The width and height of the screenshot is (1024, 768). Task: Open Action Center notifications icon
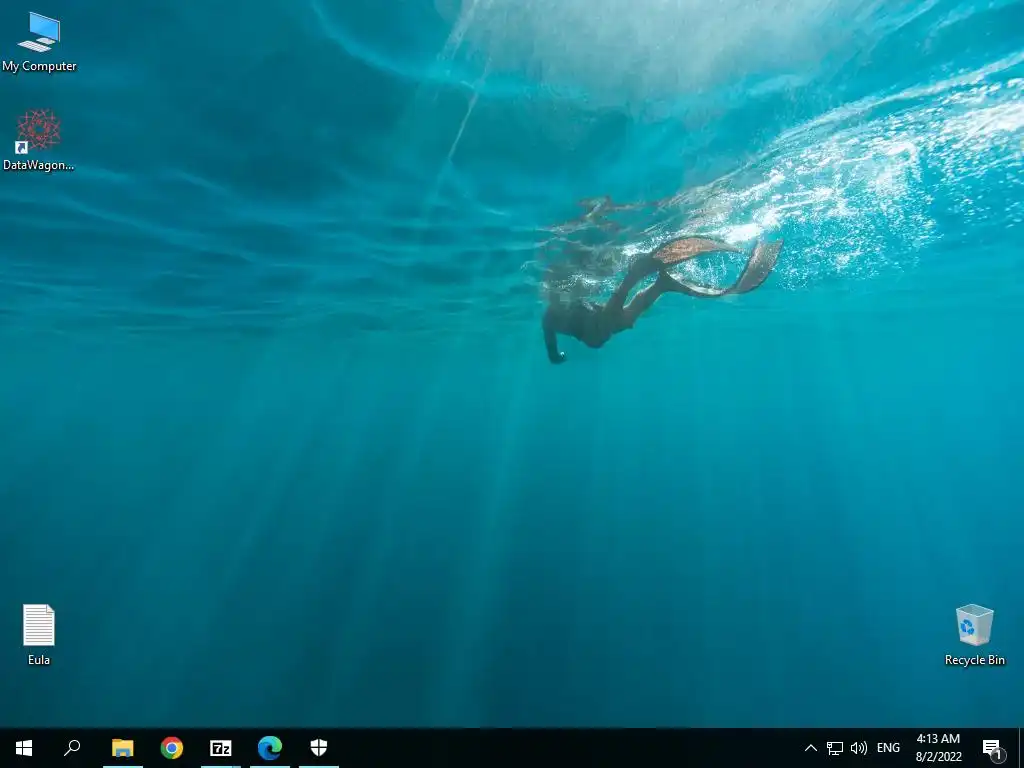[x=992, y=748]
